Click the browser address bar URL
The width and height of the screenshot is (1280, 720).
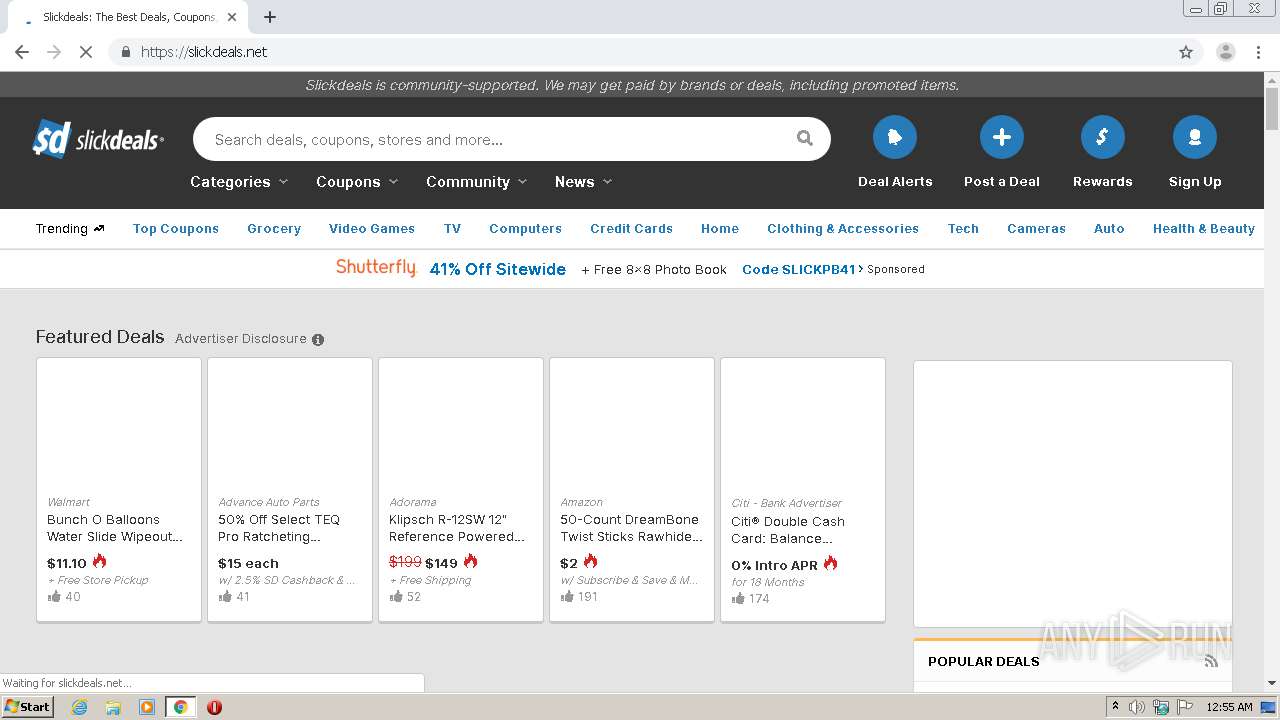point(204,52)
